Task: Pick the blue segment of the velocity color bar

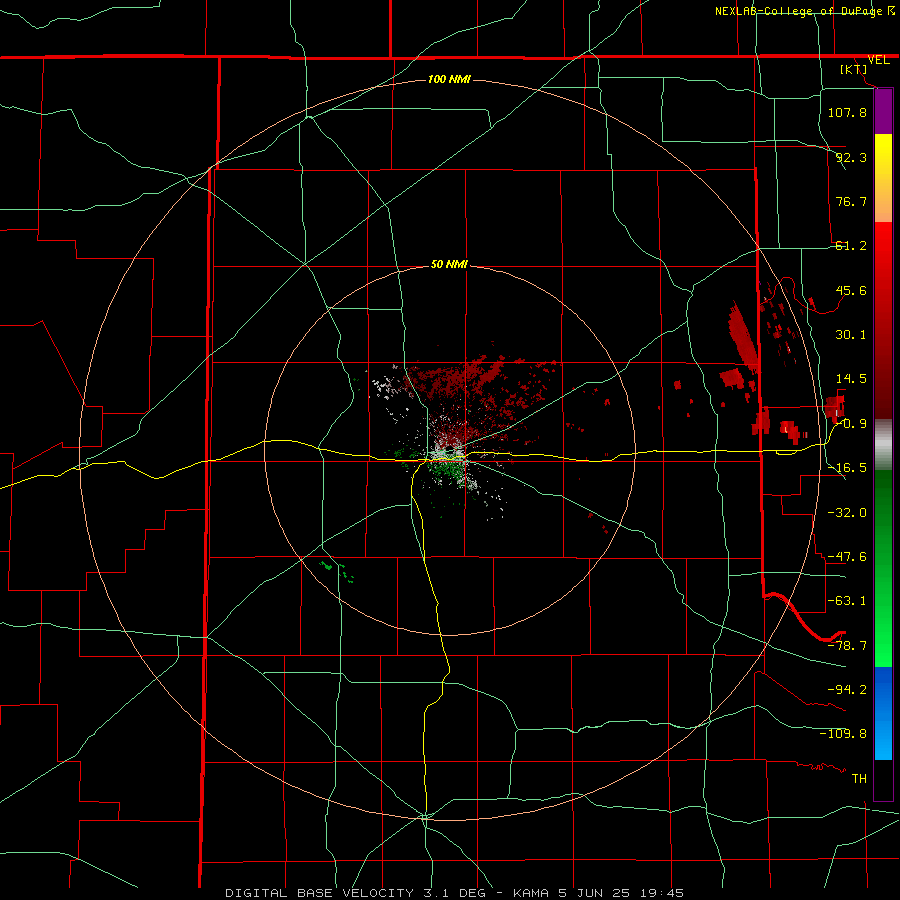Action: pos(883,713)
